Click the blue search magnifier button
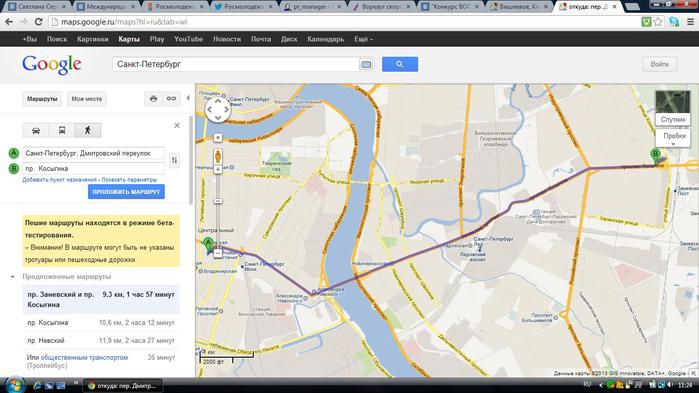Viewport: 699px width, 393px height. pos(400,64)
